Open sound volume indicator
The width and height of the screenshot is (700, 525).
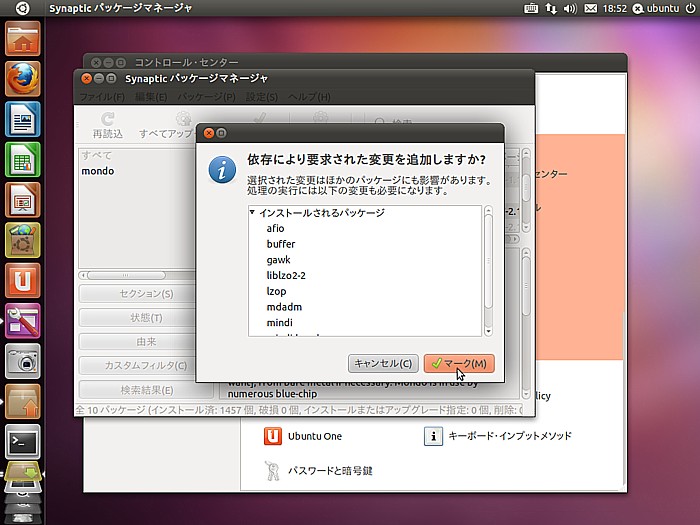pos(570,8)
